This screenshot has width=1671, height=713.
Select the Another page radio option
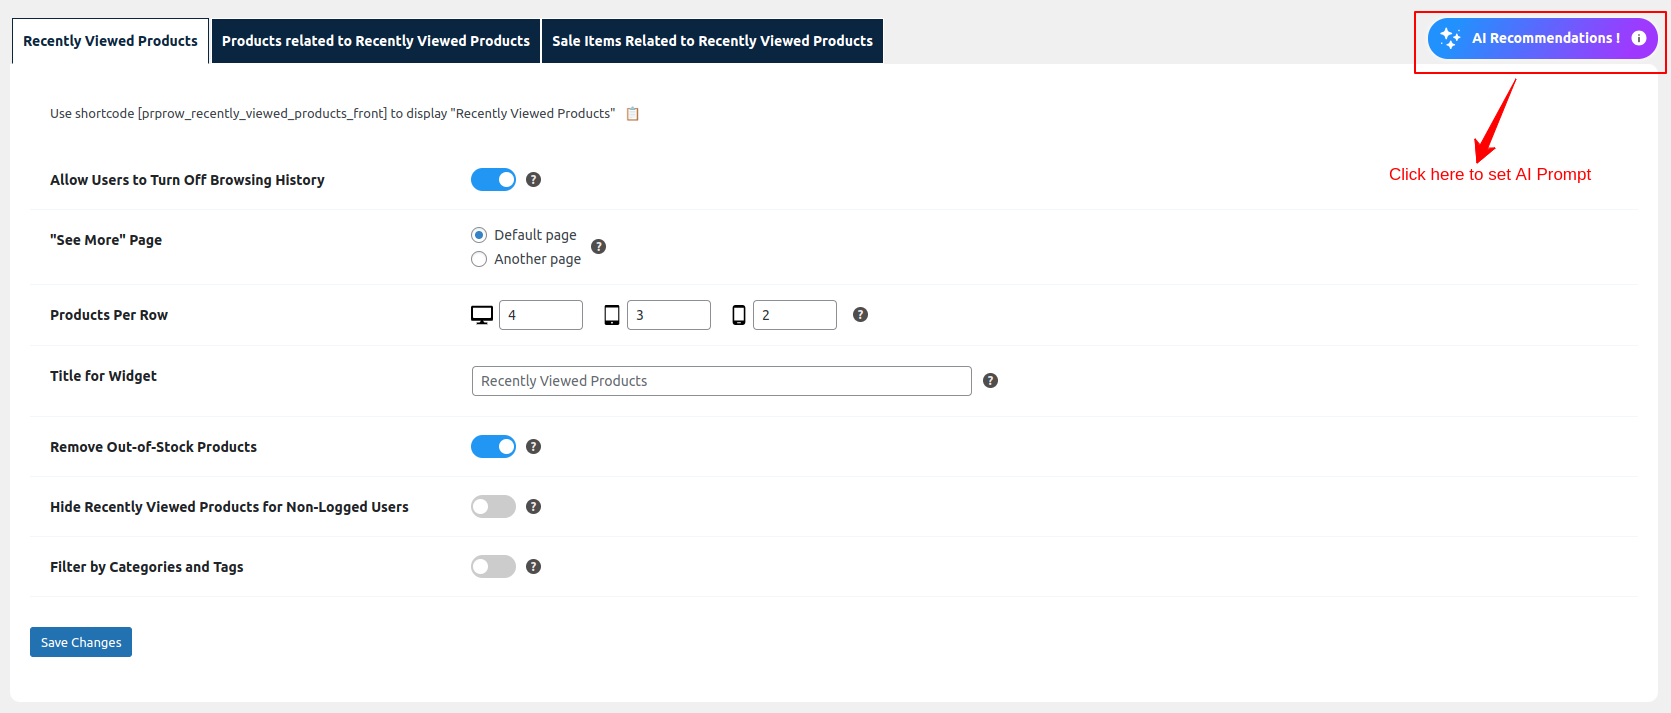click(479, 259)
